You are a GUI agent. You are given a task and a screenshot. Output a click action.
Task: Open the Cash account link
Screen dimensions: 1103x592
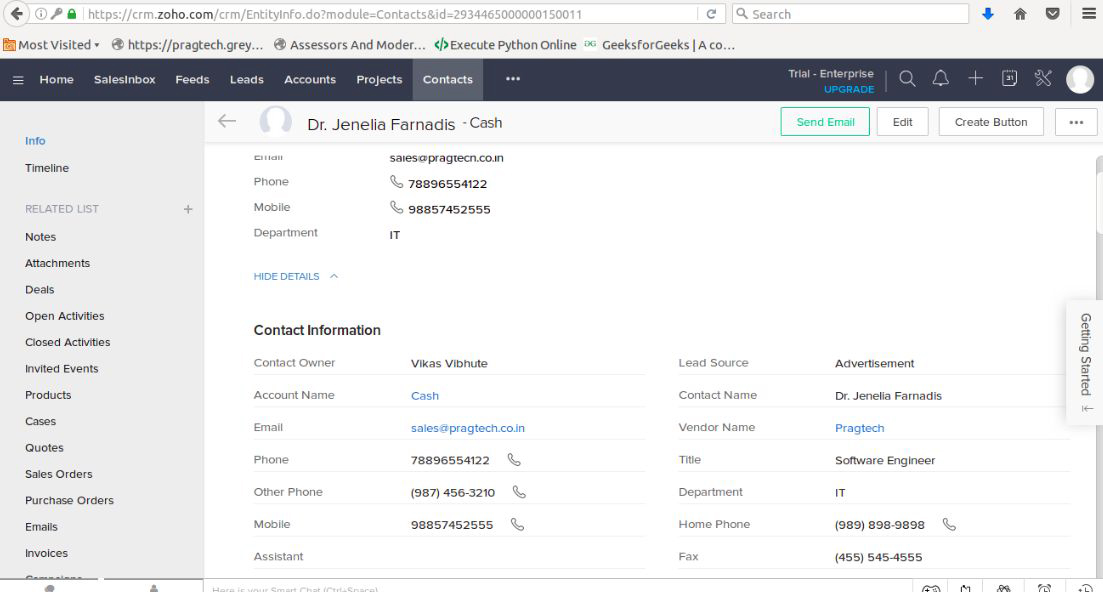pos(425,396)
